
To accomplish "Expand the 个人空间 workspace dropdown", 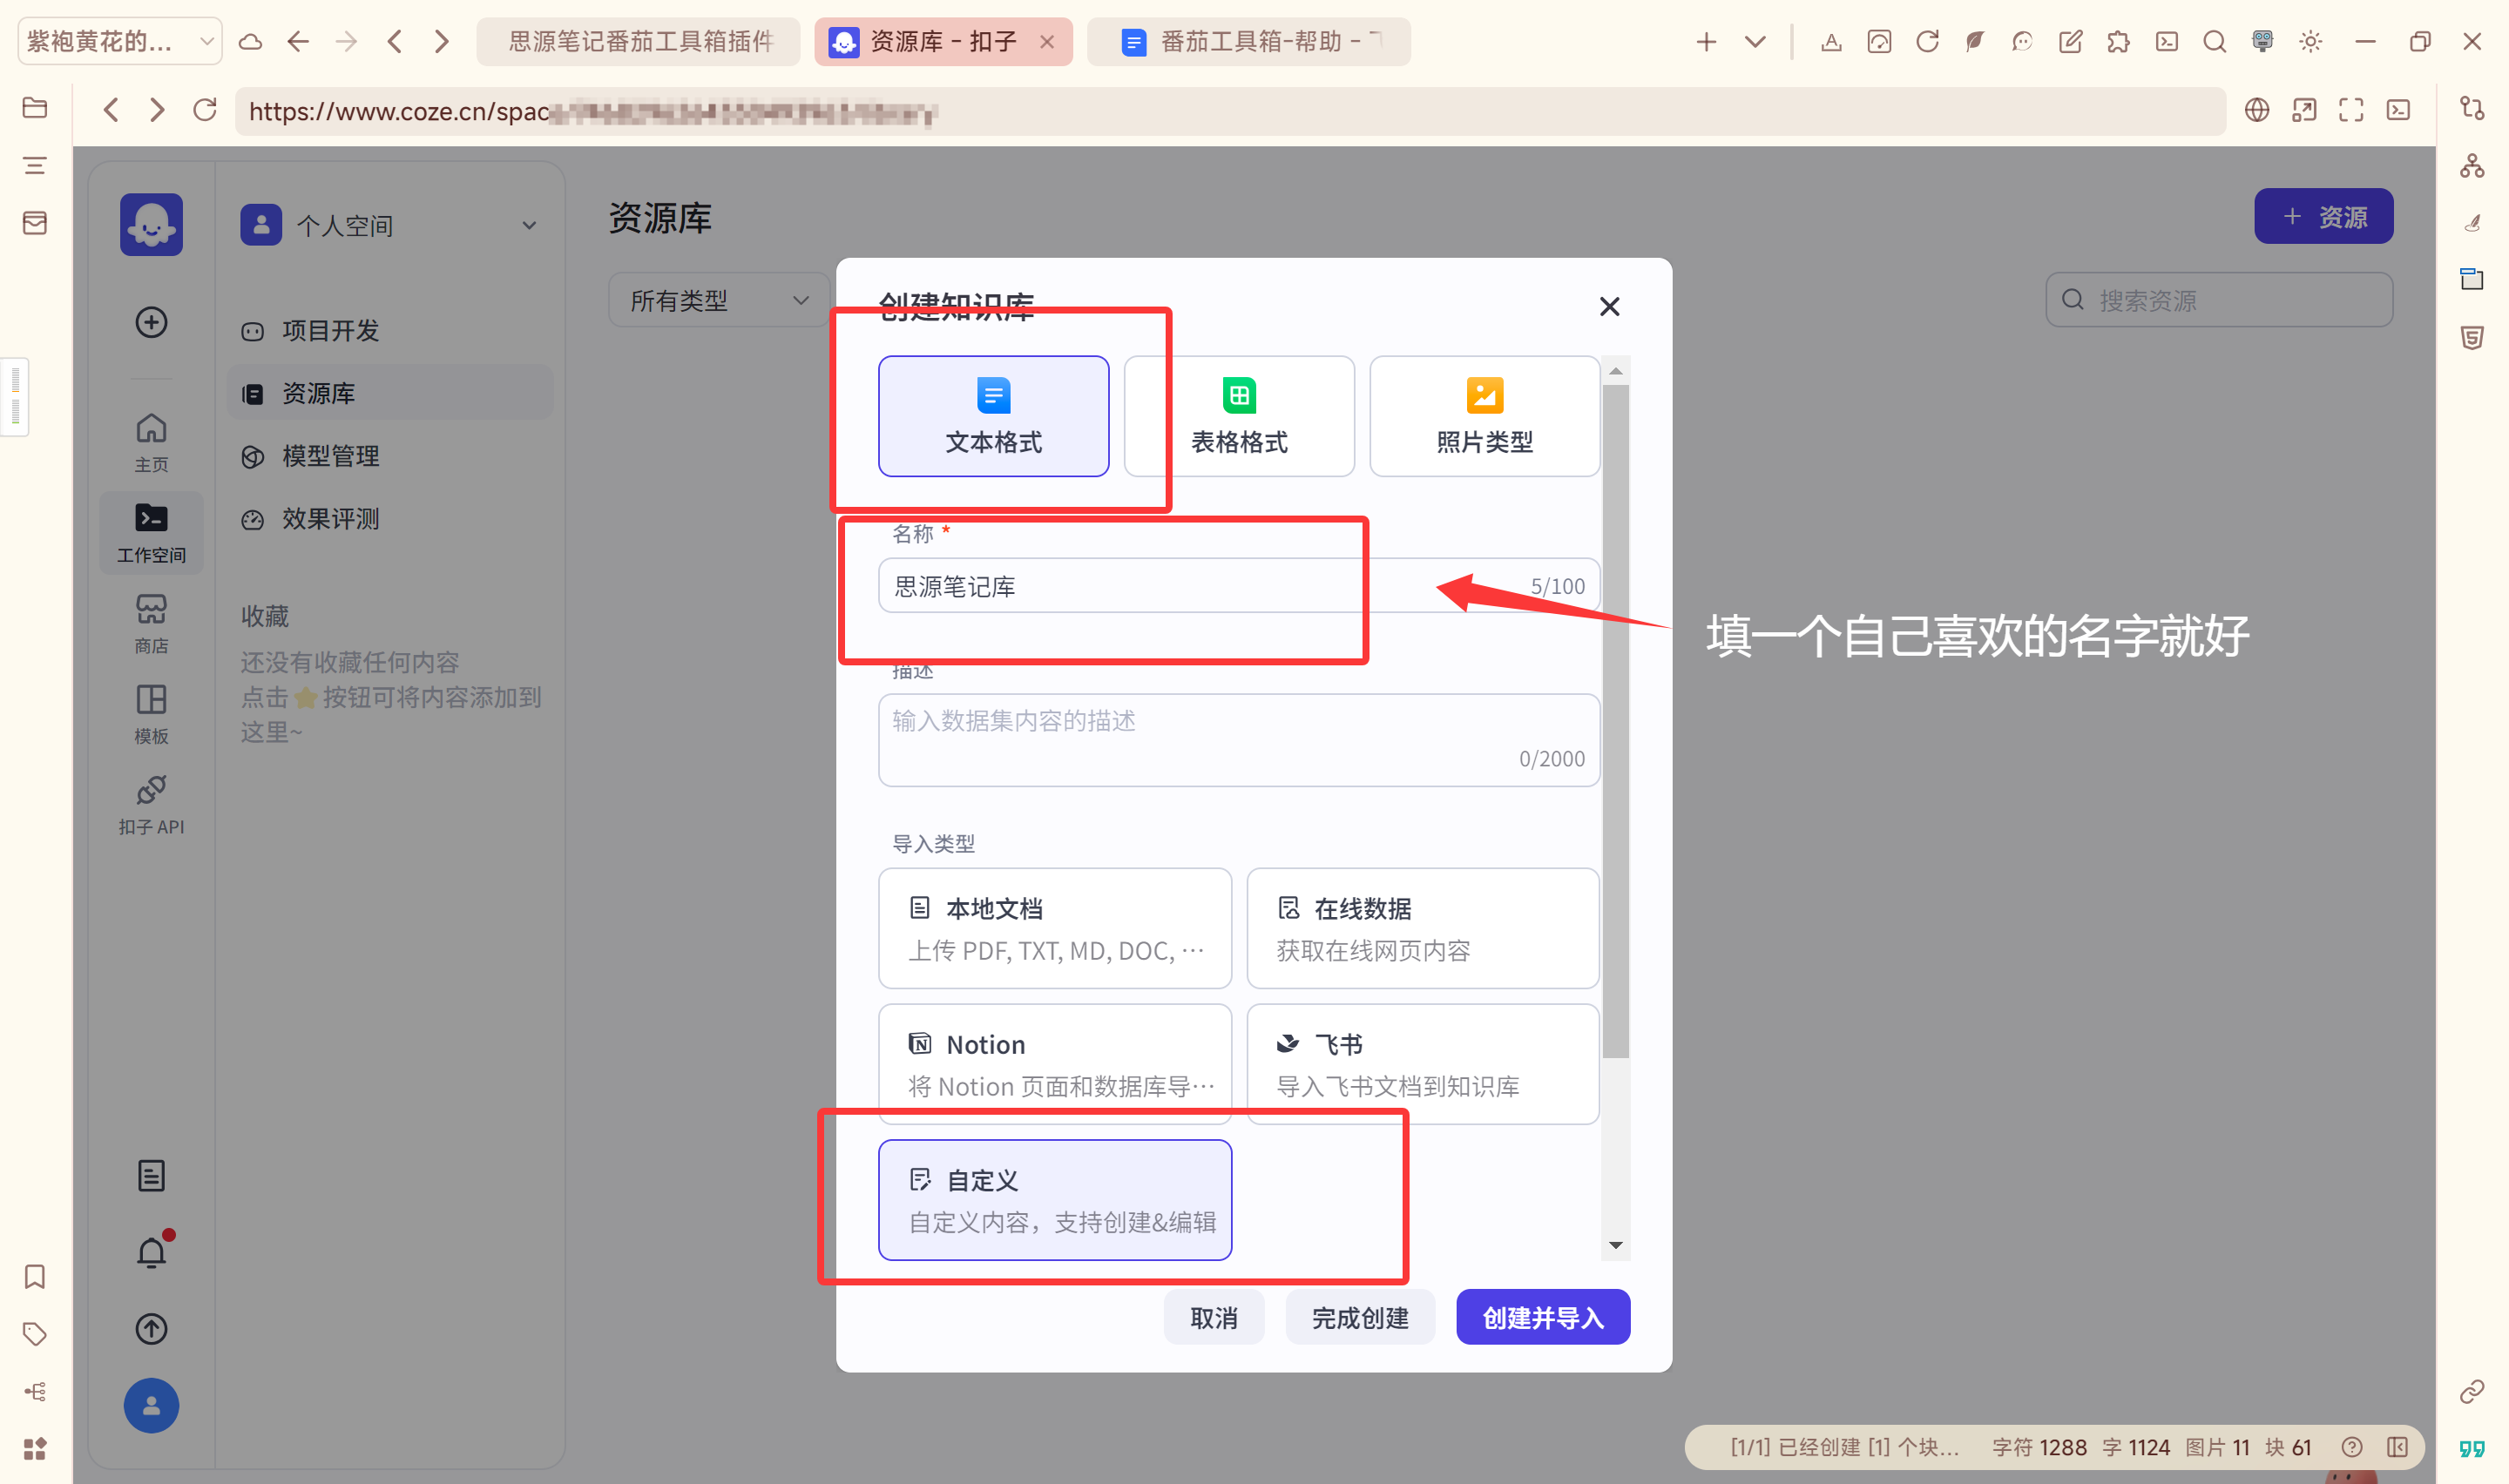I will click(390, 225).
